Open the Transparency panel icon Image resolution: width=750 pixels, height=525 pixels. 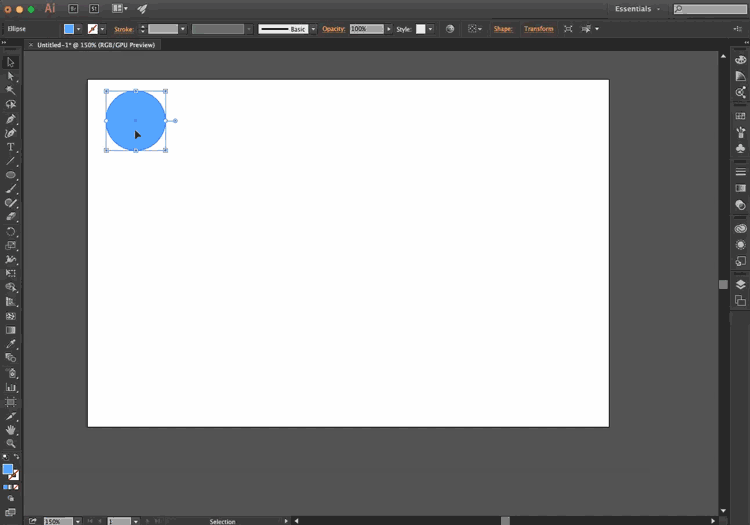click(740, 205)
